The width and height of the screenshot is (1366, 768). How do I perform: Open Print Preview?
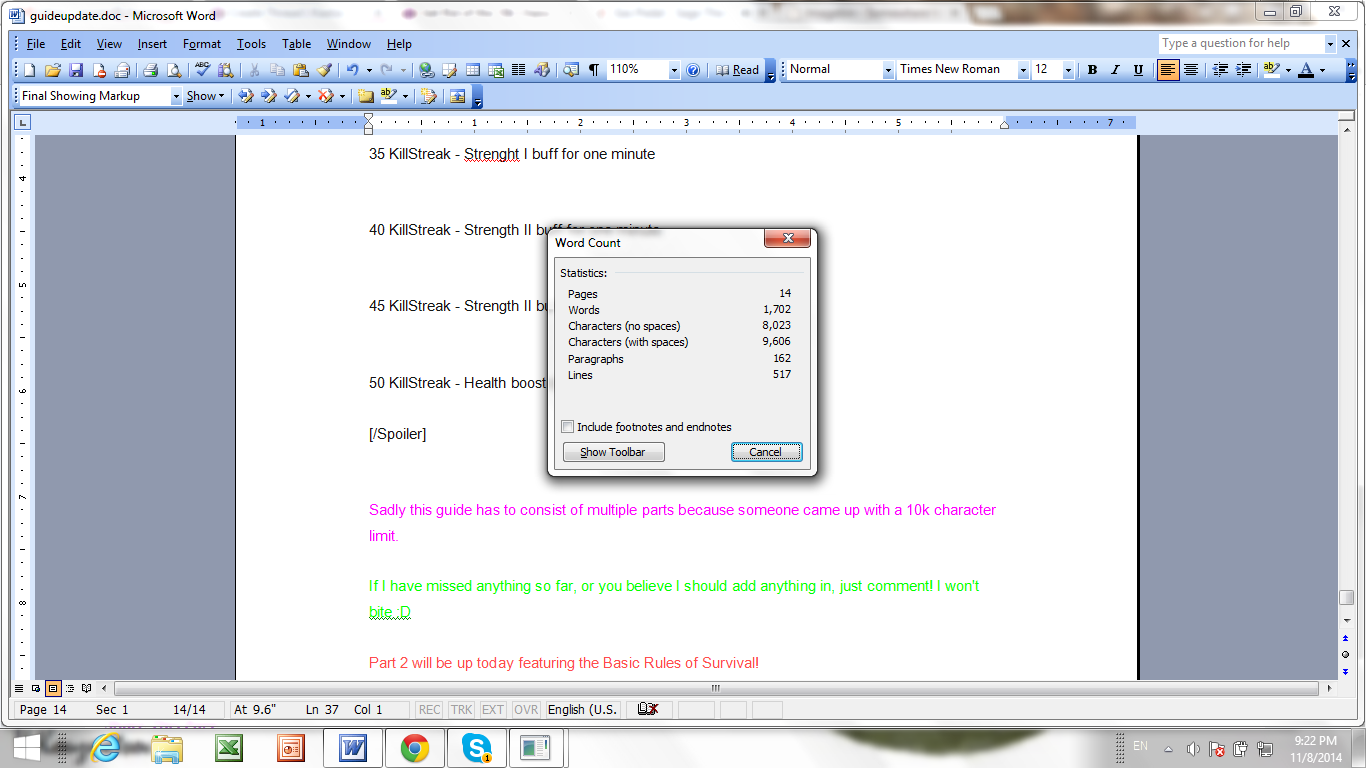click(x=174, y=70)
